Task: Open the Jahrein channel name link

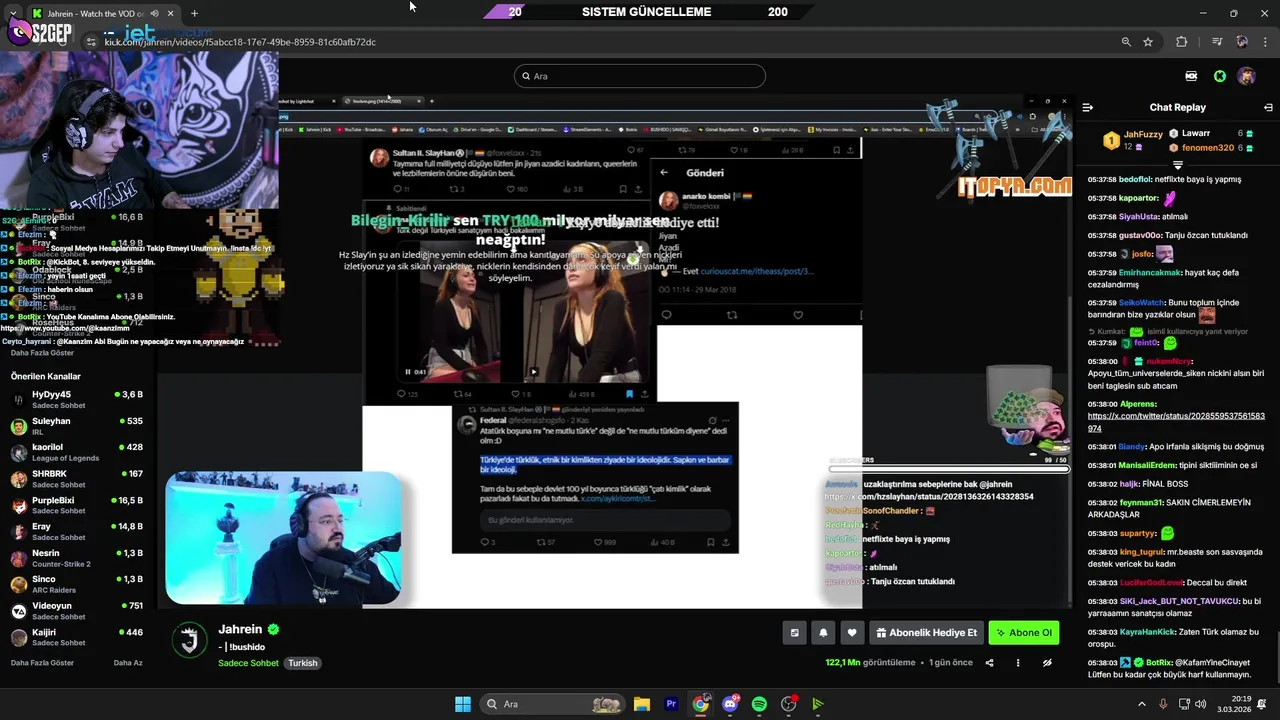Action: coord(240,629)
